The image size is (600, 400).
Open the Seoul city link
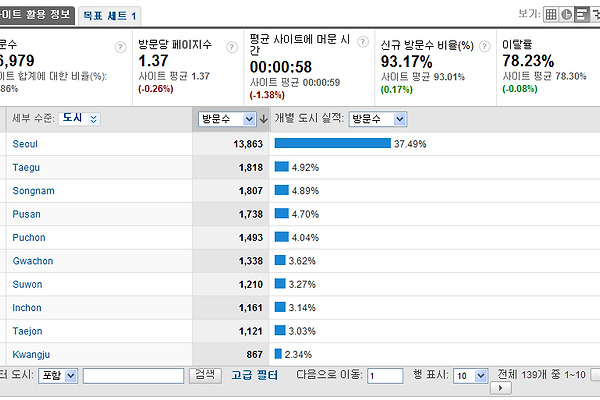point(26,144)
